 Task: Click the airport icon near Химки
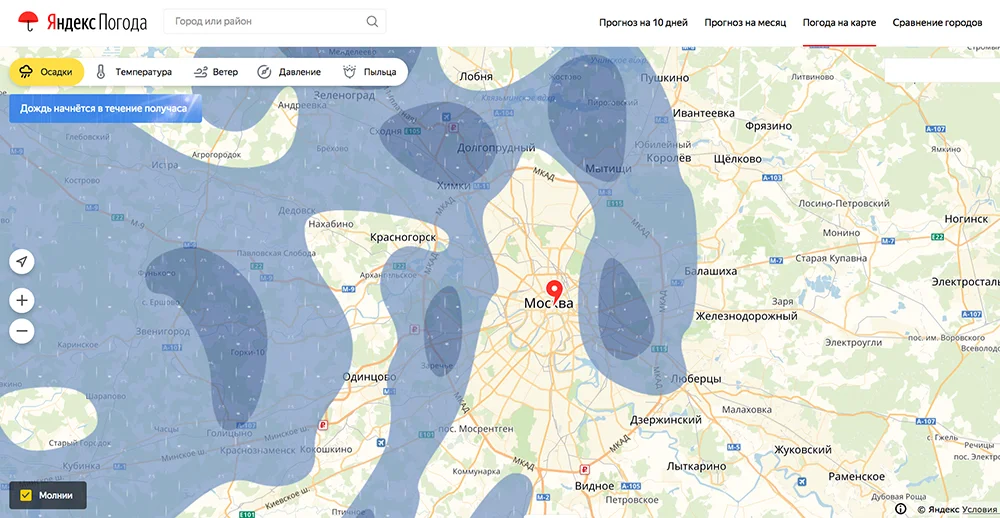446,116
